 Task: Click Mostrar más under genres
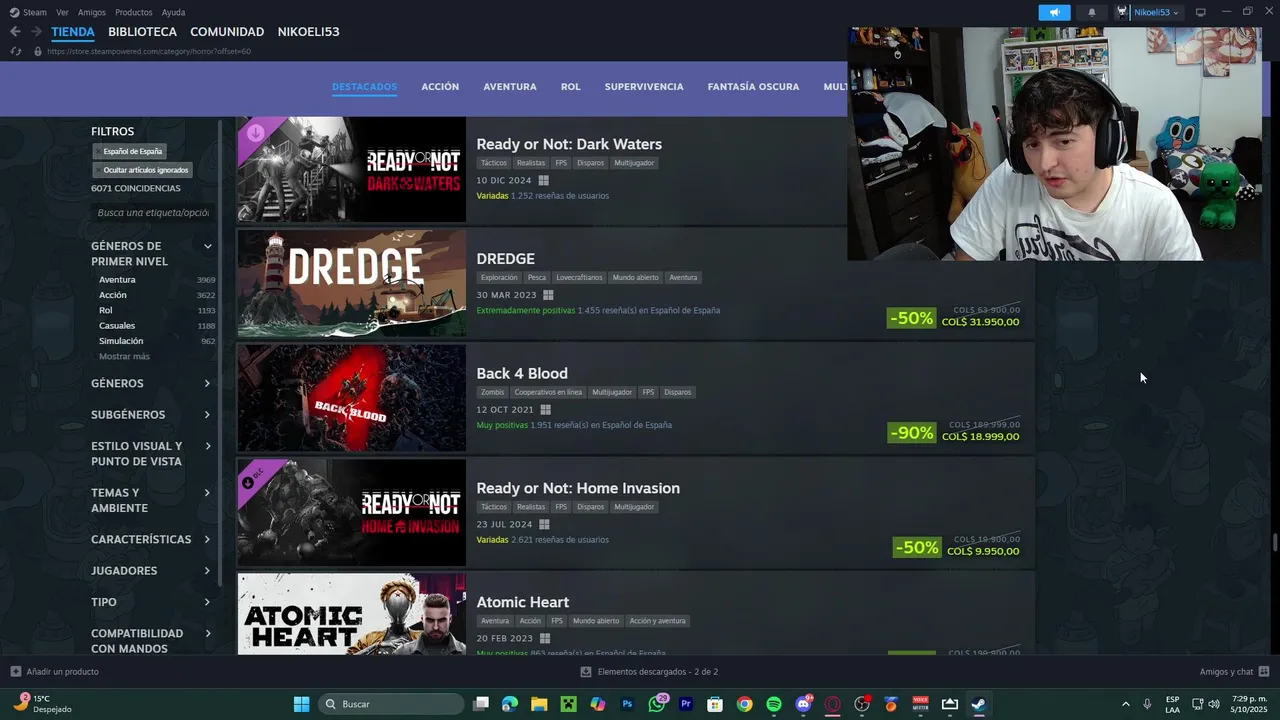click(124, 356)
